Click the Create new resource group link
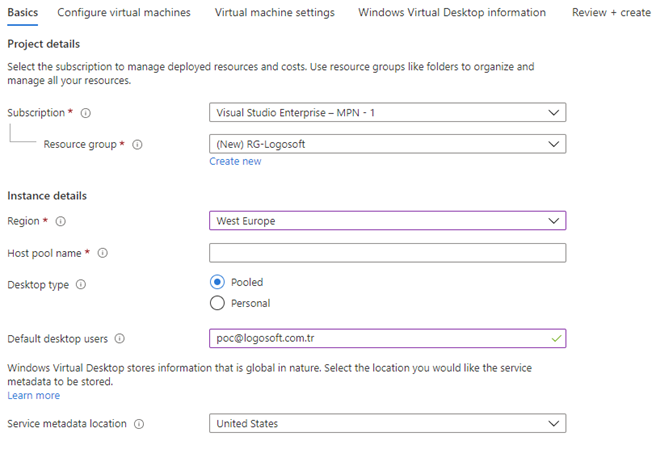This screenshot has width=656, height=466. tap(235, 162)
